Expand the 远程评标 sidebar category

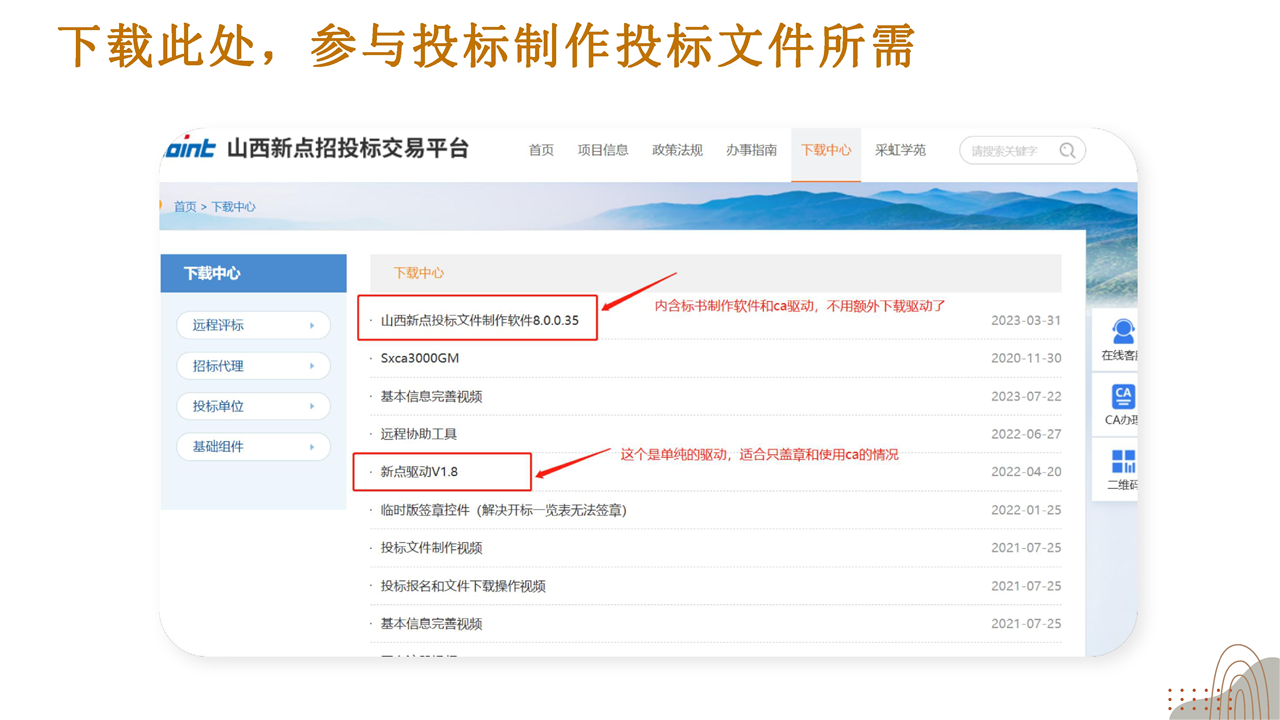tap(254, 325)
